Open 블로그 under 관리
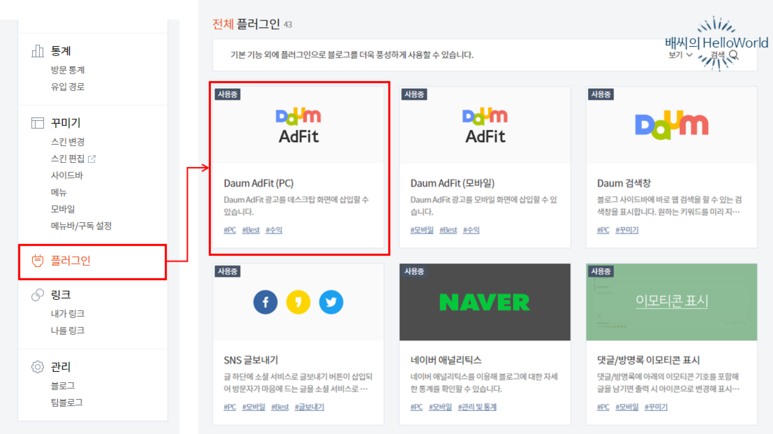The height and width of the screenshot is (434, 773). [x=63, y=386]
